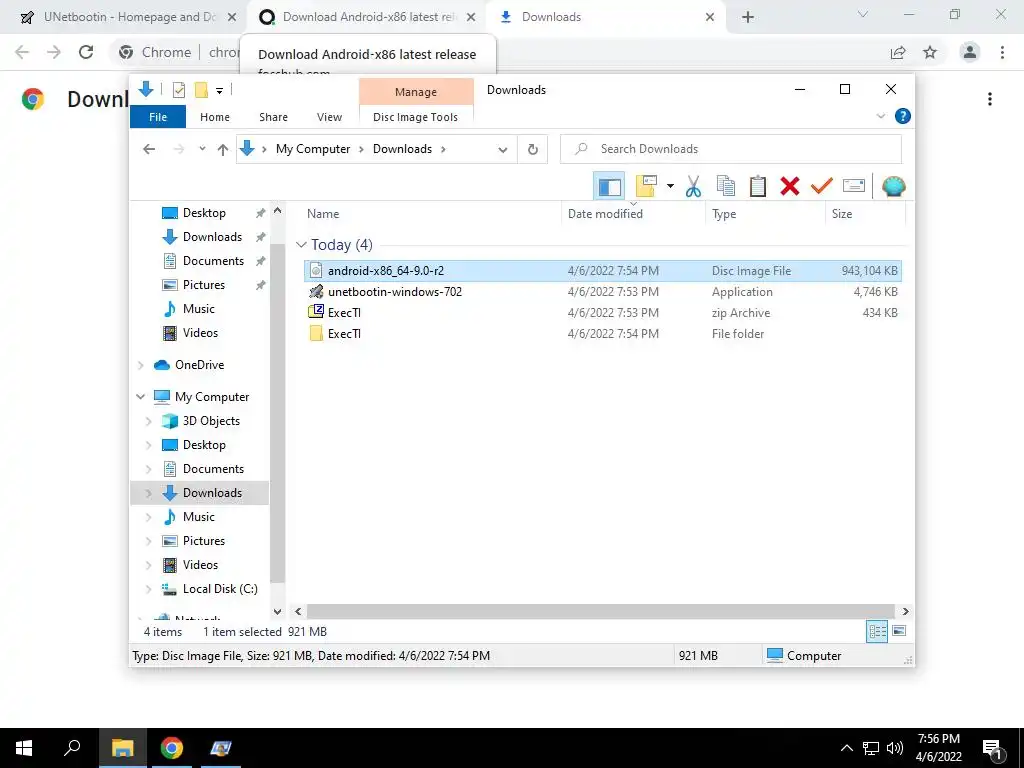The image size is (1024, 768).
Task: Click the Cut scissors toolbar icon
Action: 694,186
